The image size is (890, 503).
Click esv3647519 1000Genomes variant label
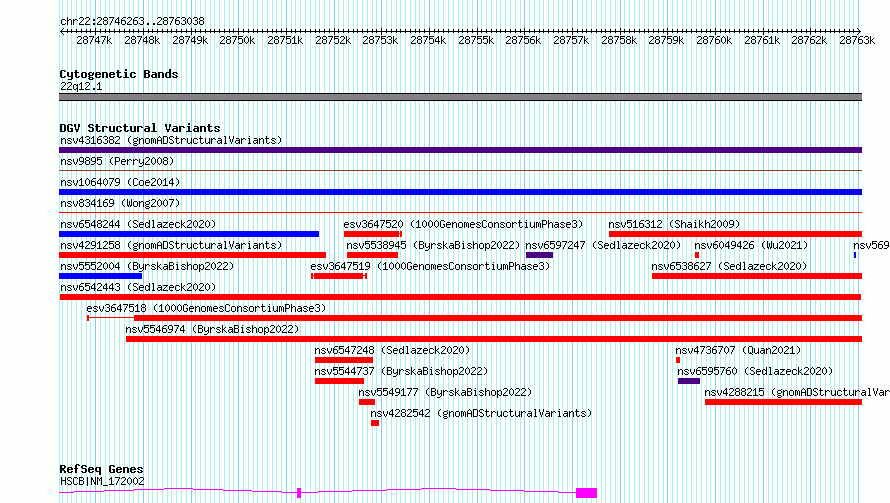tap(430, 266)
